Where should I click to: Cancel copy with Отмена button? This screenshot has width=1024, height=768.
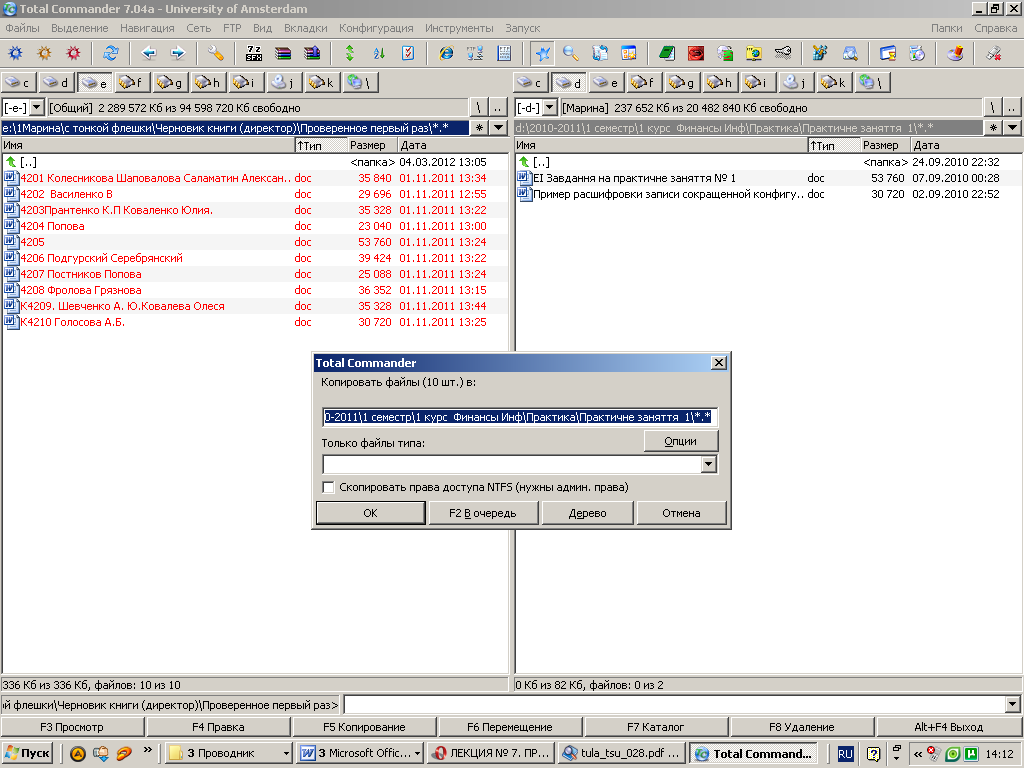pyautogui.click(x=681, y=513)
